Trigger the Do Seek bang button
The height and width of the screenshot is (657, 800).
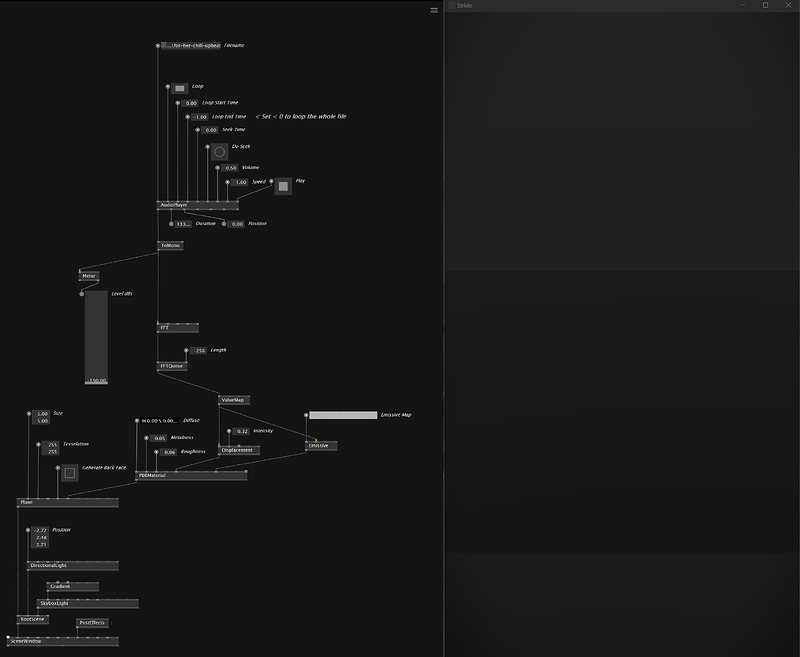[x=219, y=151]
